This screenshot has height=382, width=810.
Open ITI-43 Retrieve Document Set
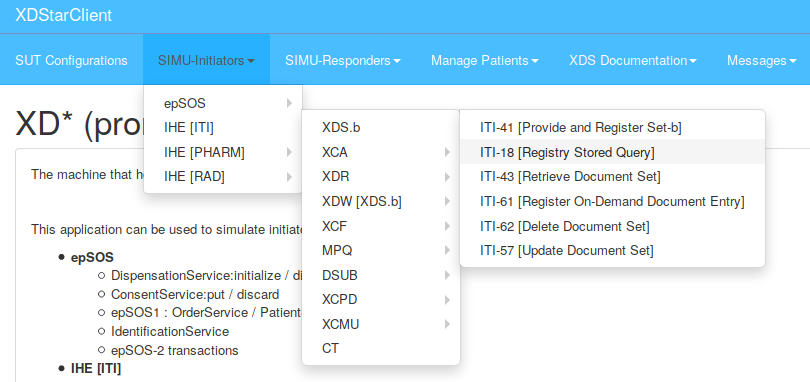[612, 177]
